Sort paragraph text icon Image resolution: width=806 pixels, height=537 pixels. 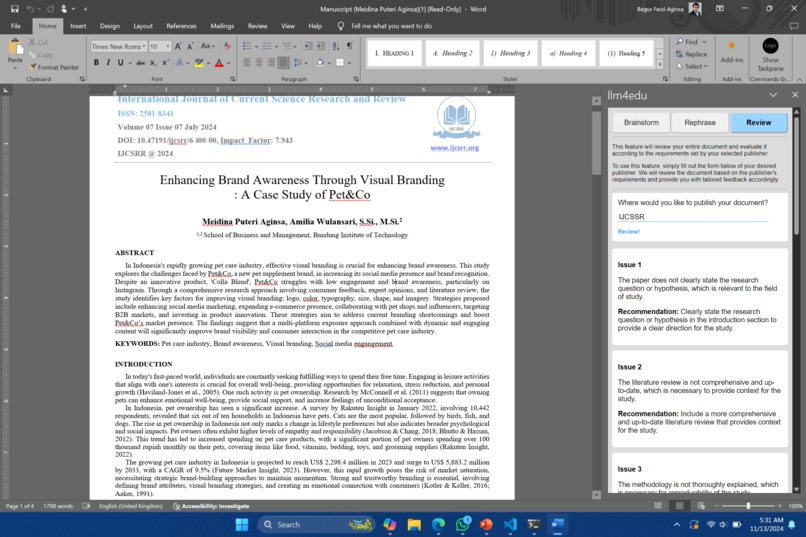point(336,46)
